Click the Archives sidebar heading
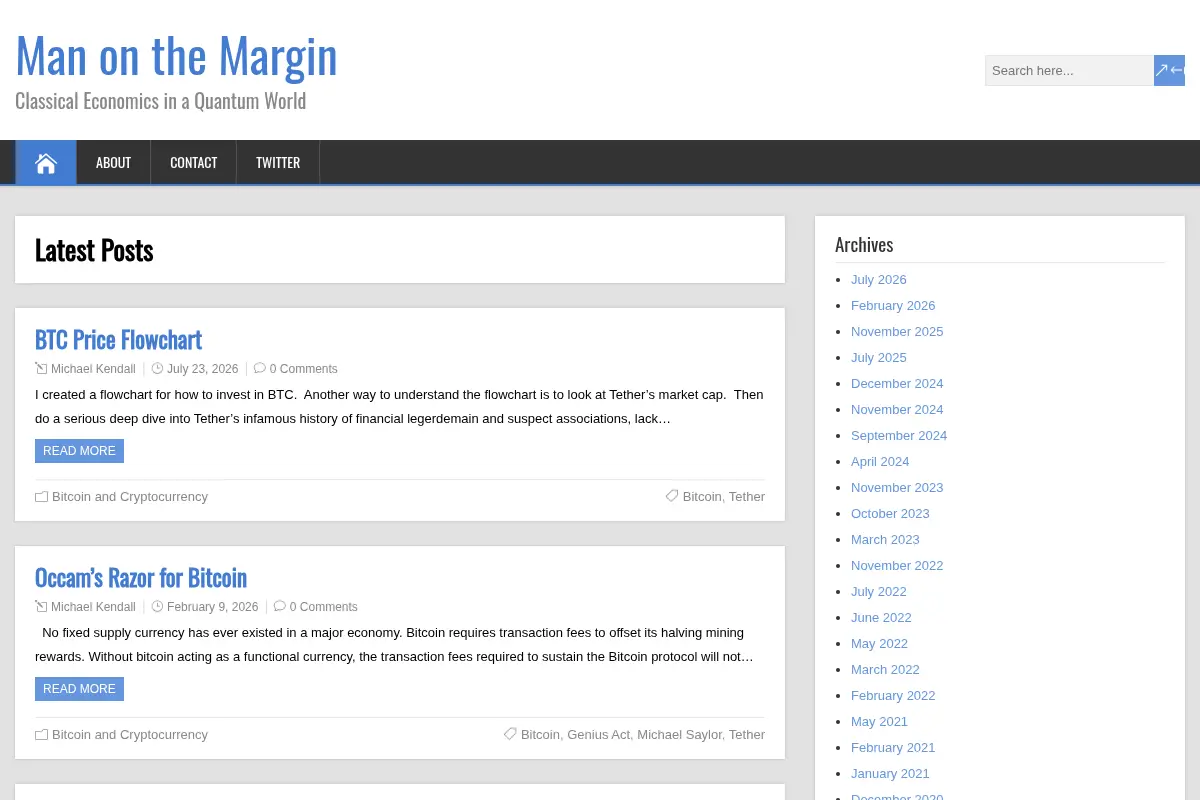Screen dimensions: 1200x800 pyautogui.click(x=864, y=245)
